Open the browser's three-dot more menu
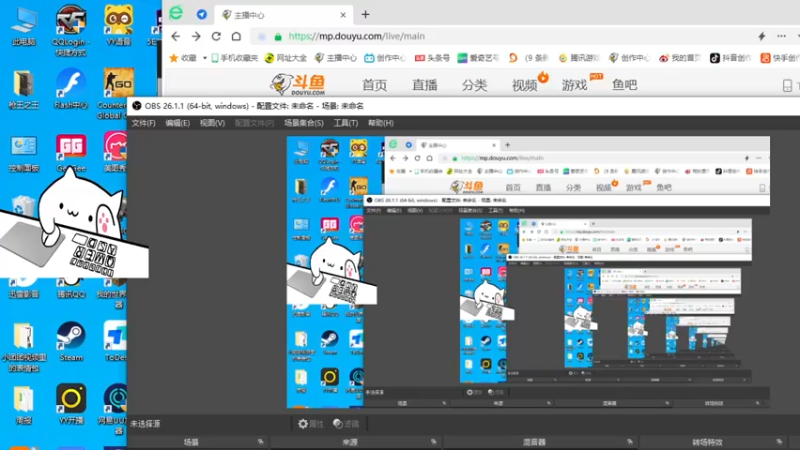The height and width of the screenshot is (450, 800). (x=781, y=36)
